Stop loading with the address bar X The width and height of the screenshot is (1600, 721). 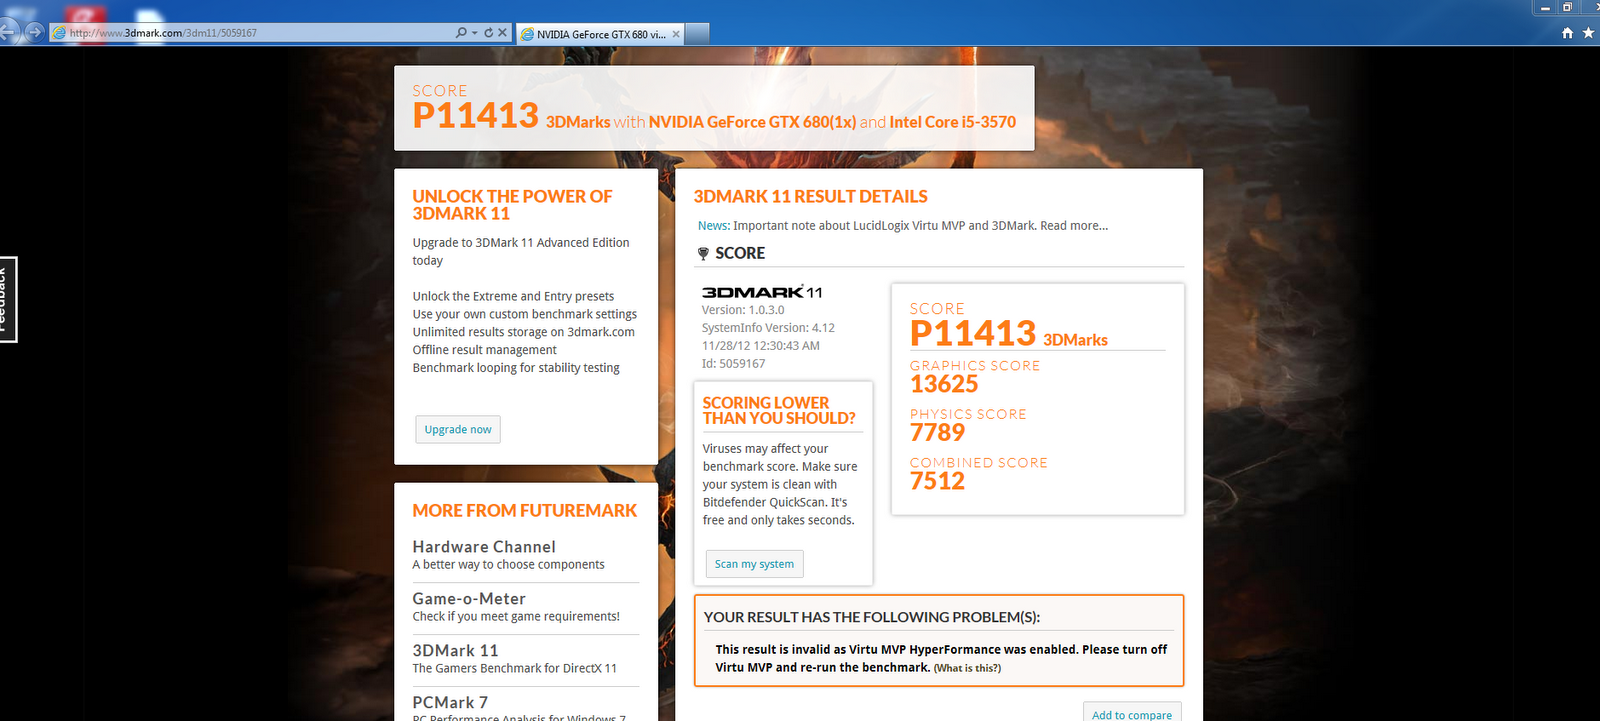click(503, 33)
